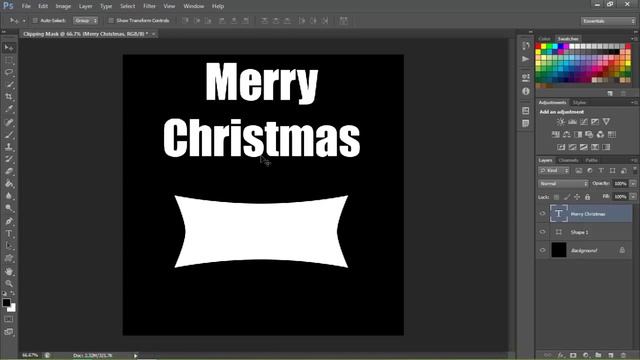
Task: Select the Hand tool
Action: click(9, 271)
